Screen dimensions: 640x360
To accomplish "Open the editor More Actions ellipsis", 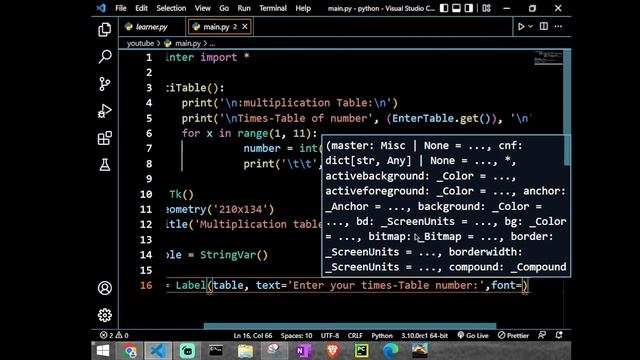I will coord(558,27).
